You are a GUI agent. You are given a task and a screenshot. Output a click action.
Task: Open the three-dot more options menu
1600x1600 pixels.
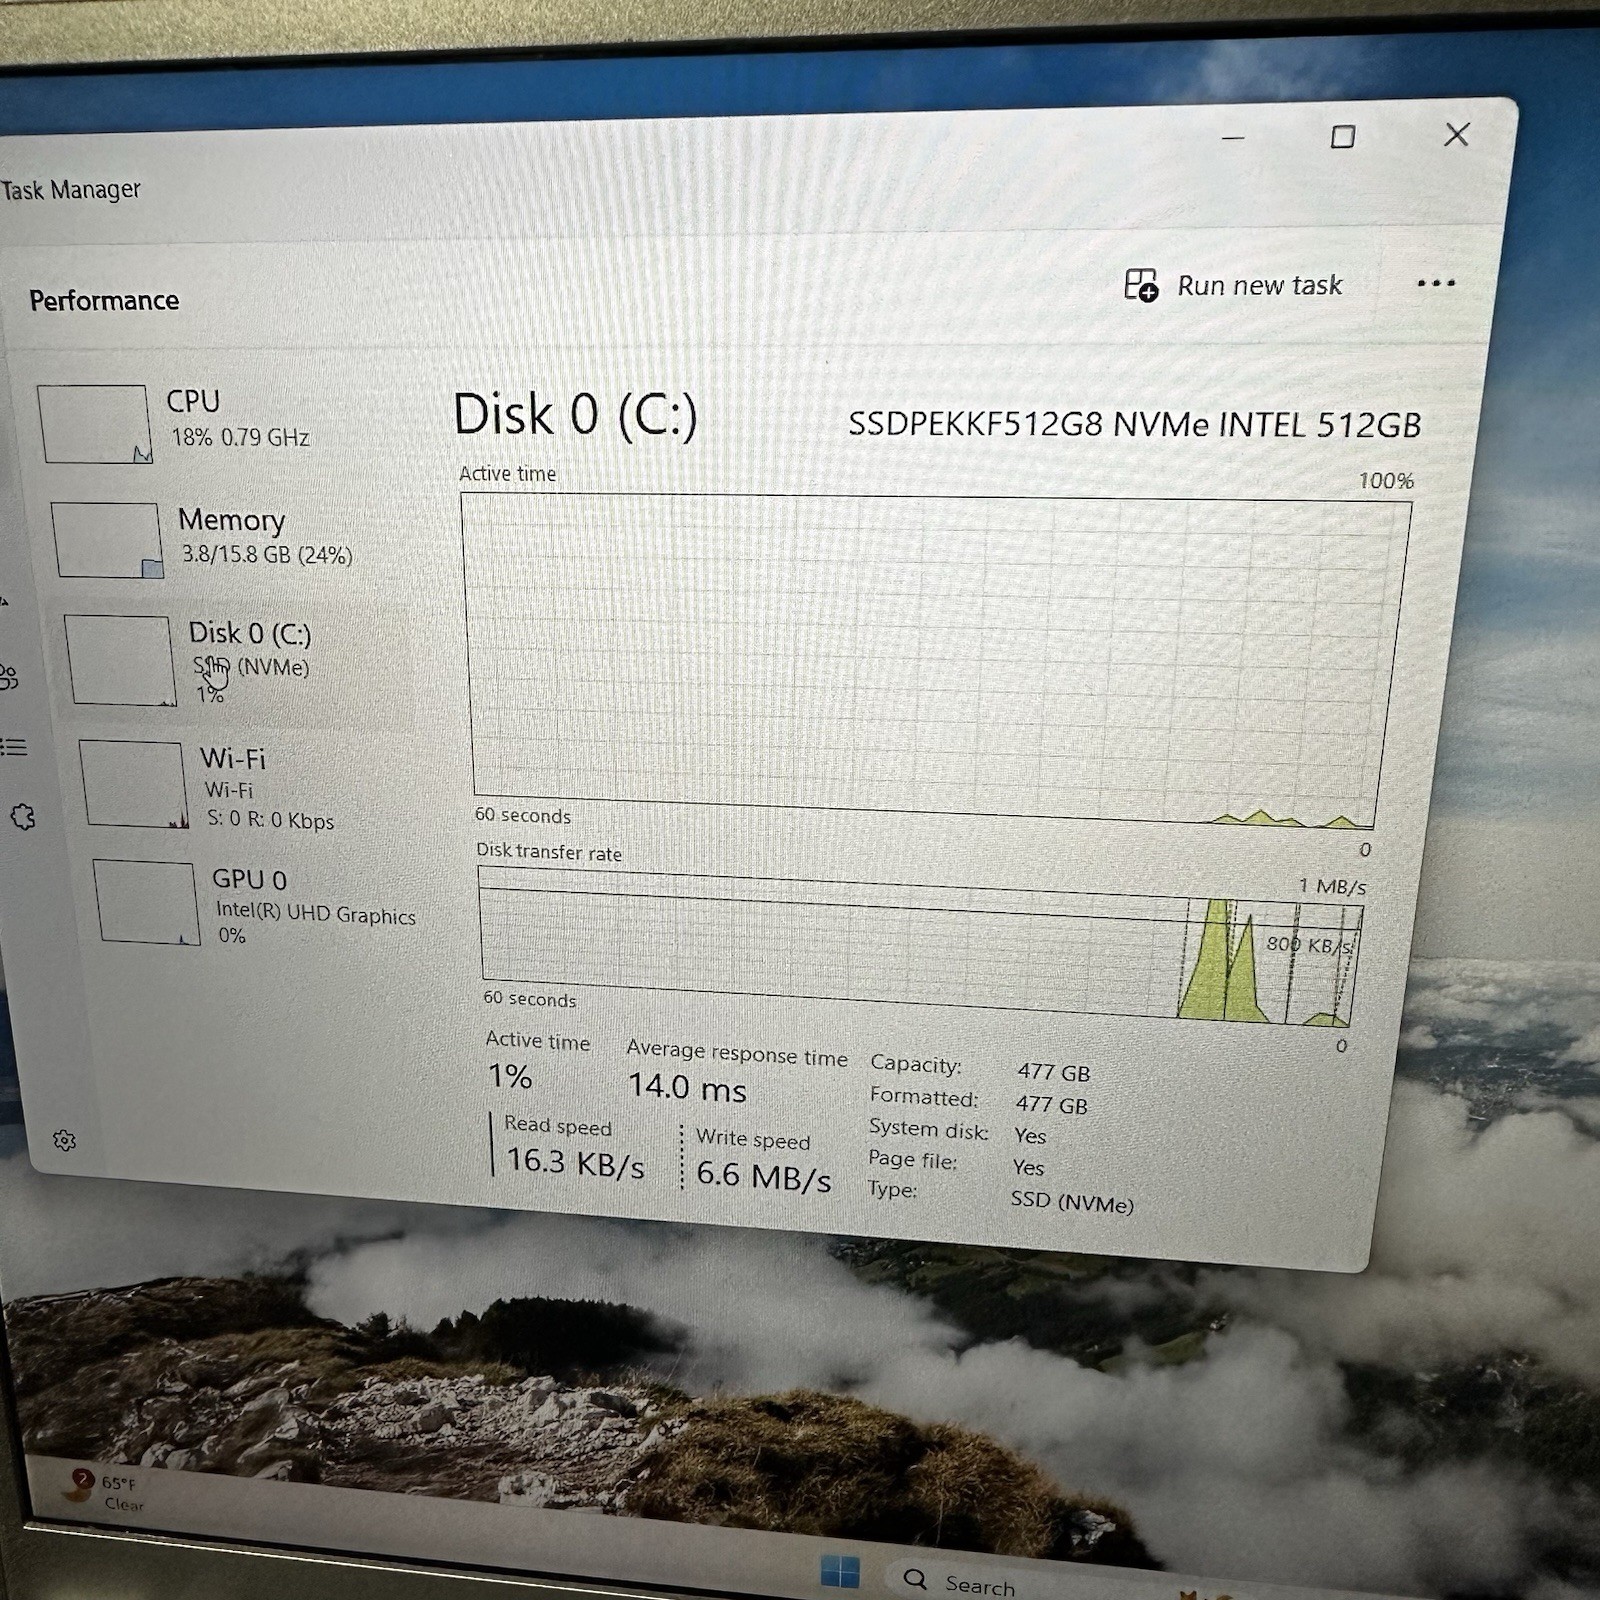click(1436, 284)
